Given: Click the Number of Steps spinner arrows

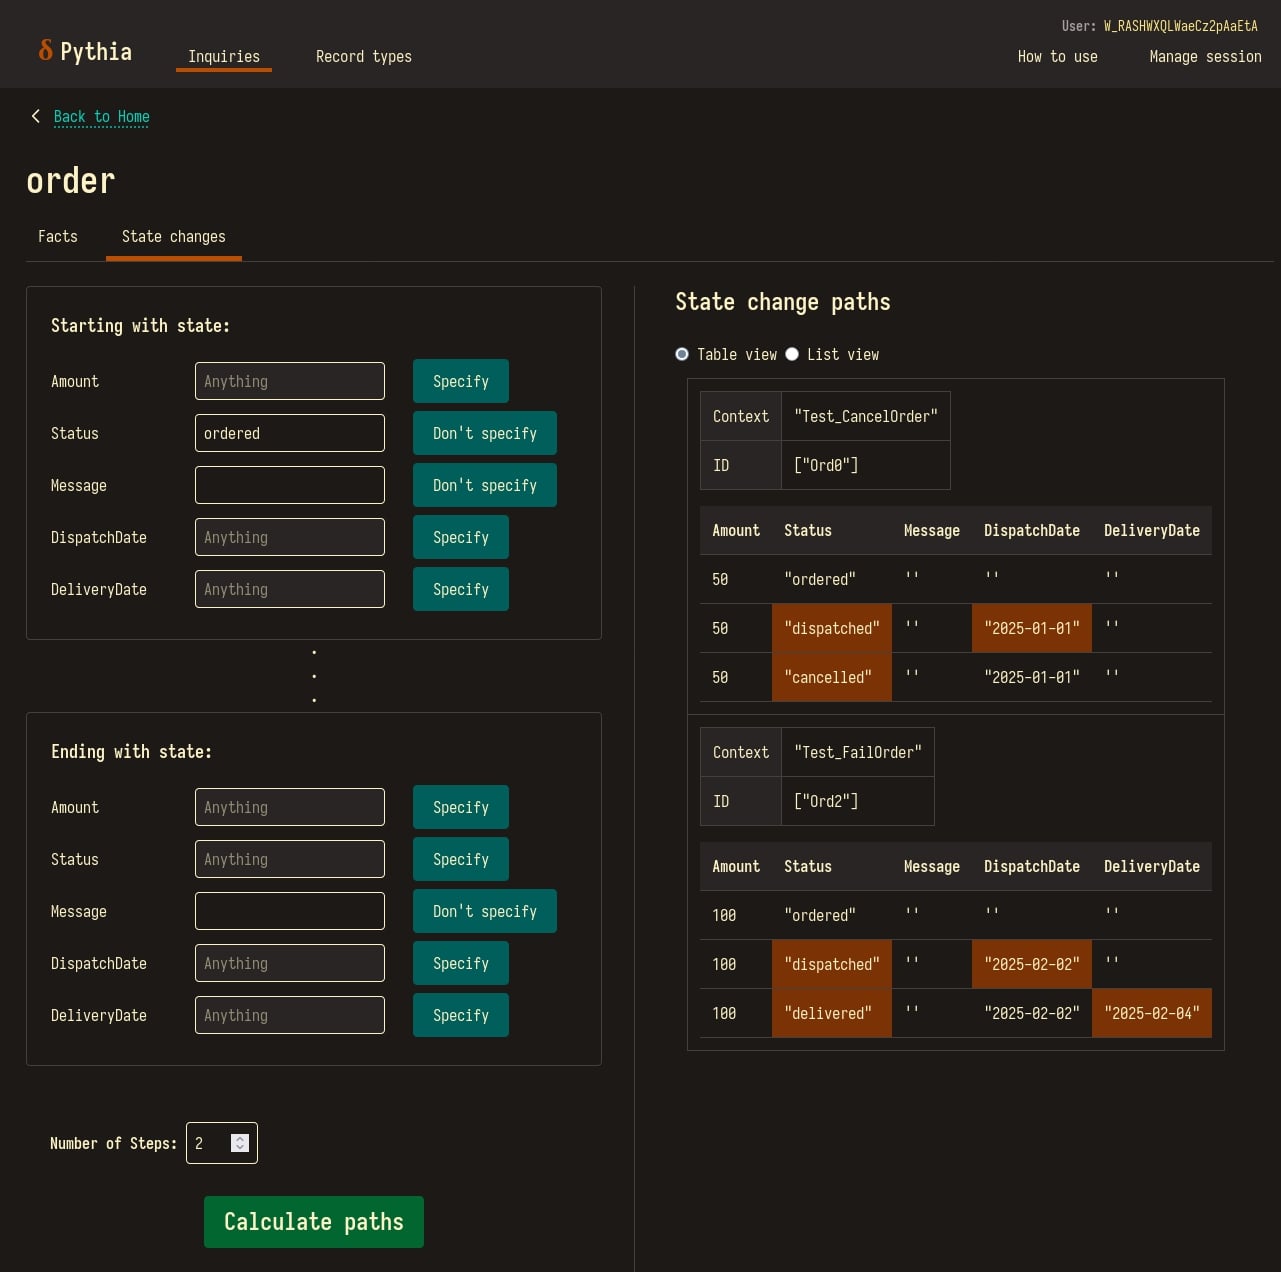Looking at the screenshot, I should pos(240,1143).
